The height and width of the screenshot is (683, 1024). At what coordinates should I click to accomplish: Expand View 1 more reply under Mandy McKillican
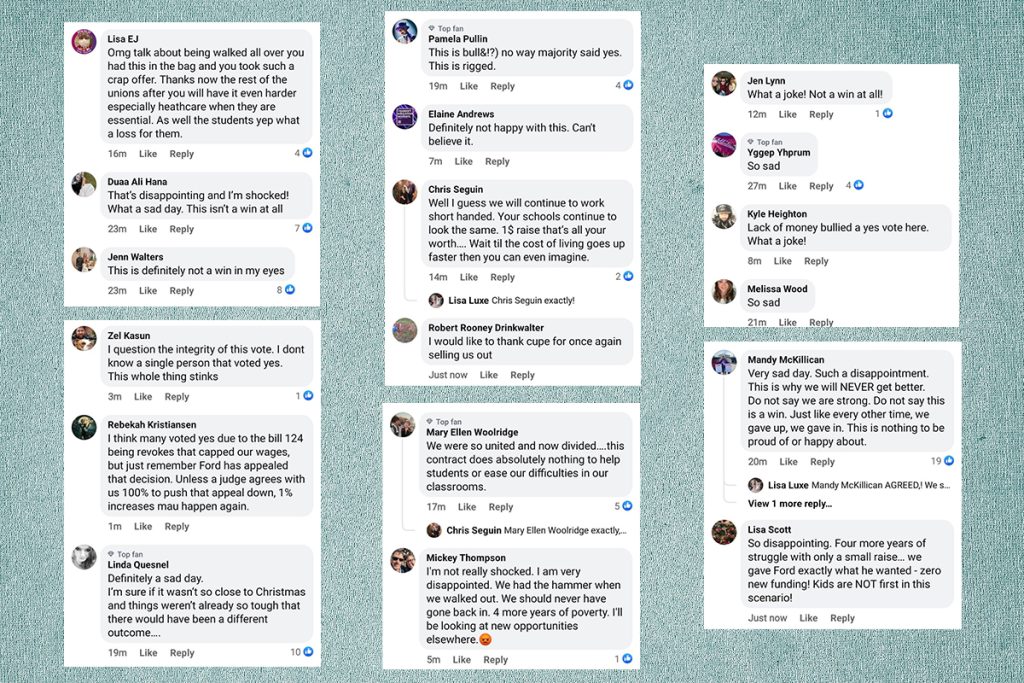(x=790, y=503)
